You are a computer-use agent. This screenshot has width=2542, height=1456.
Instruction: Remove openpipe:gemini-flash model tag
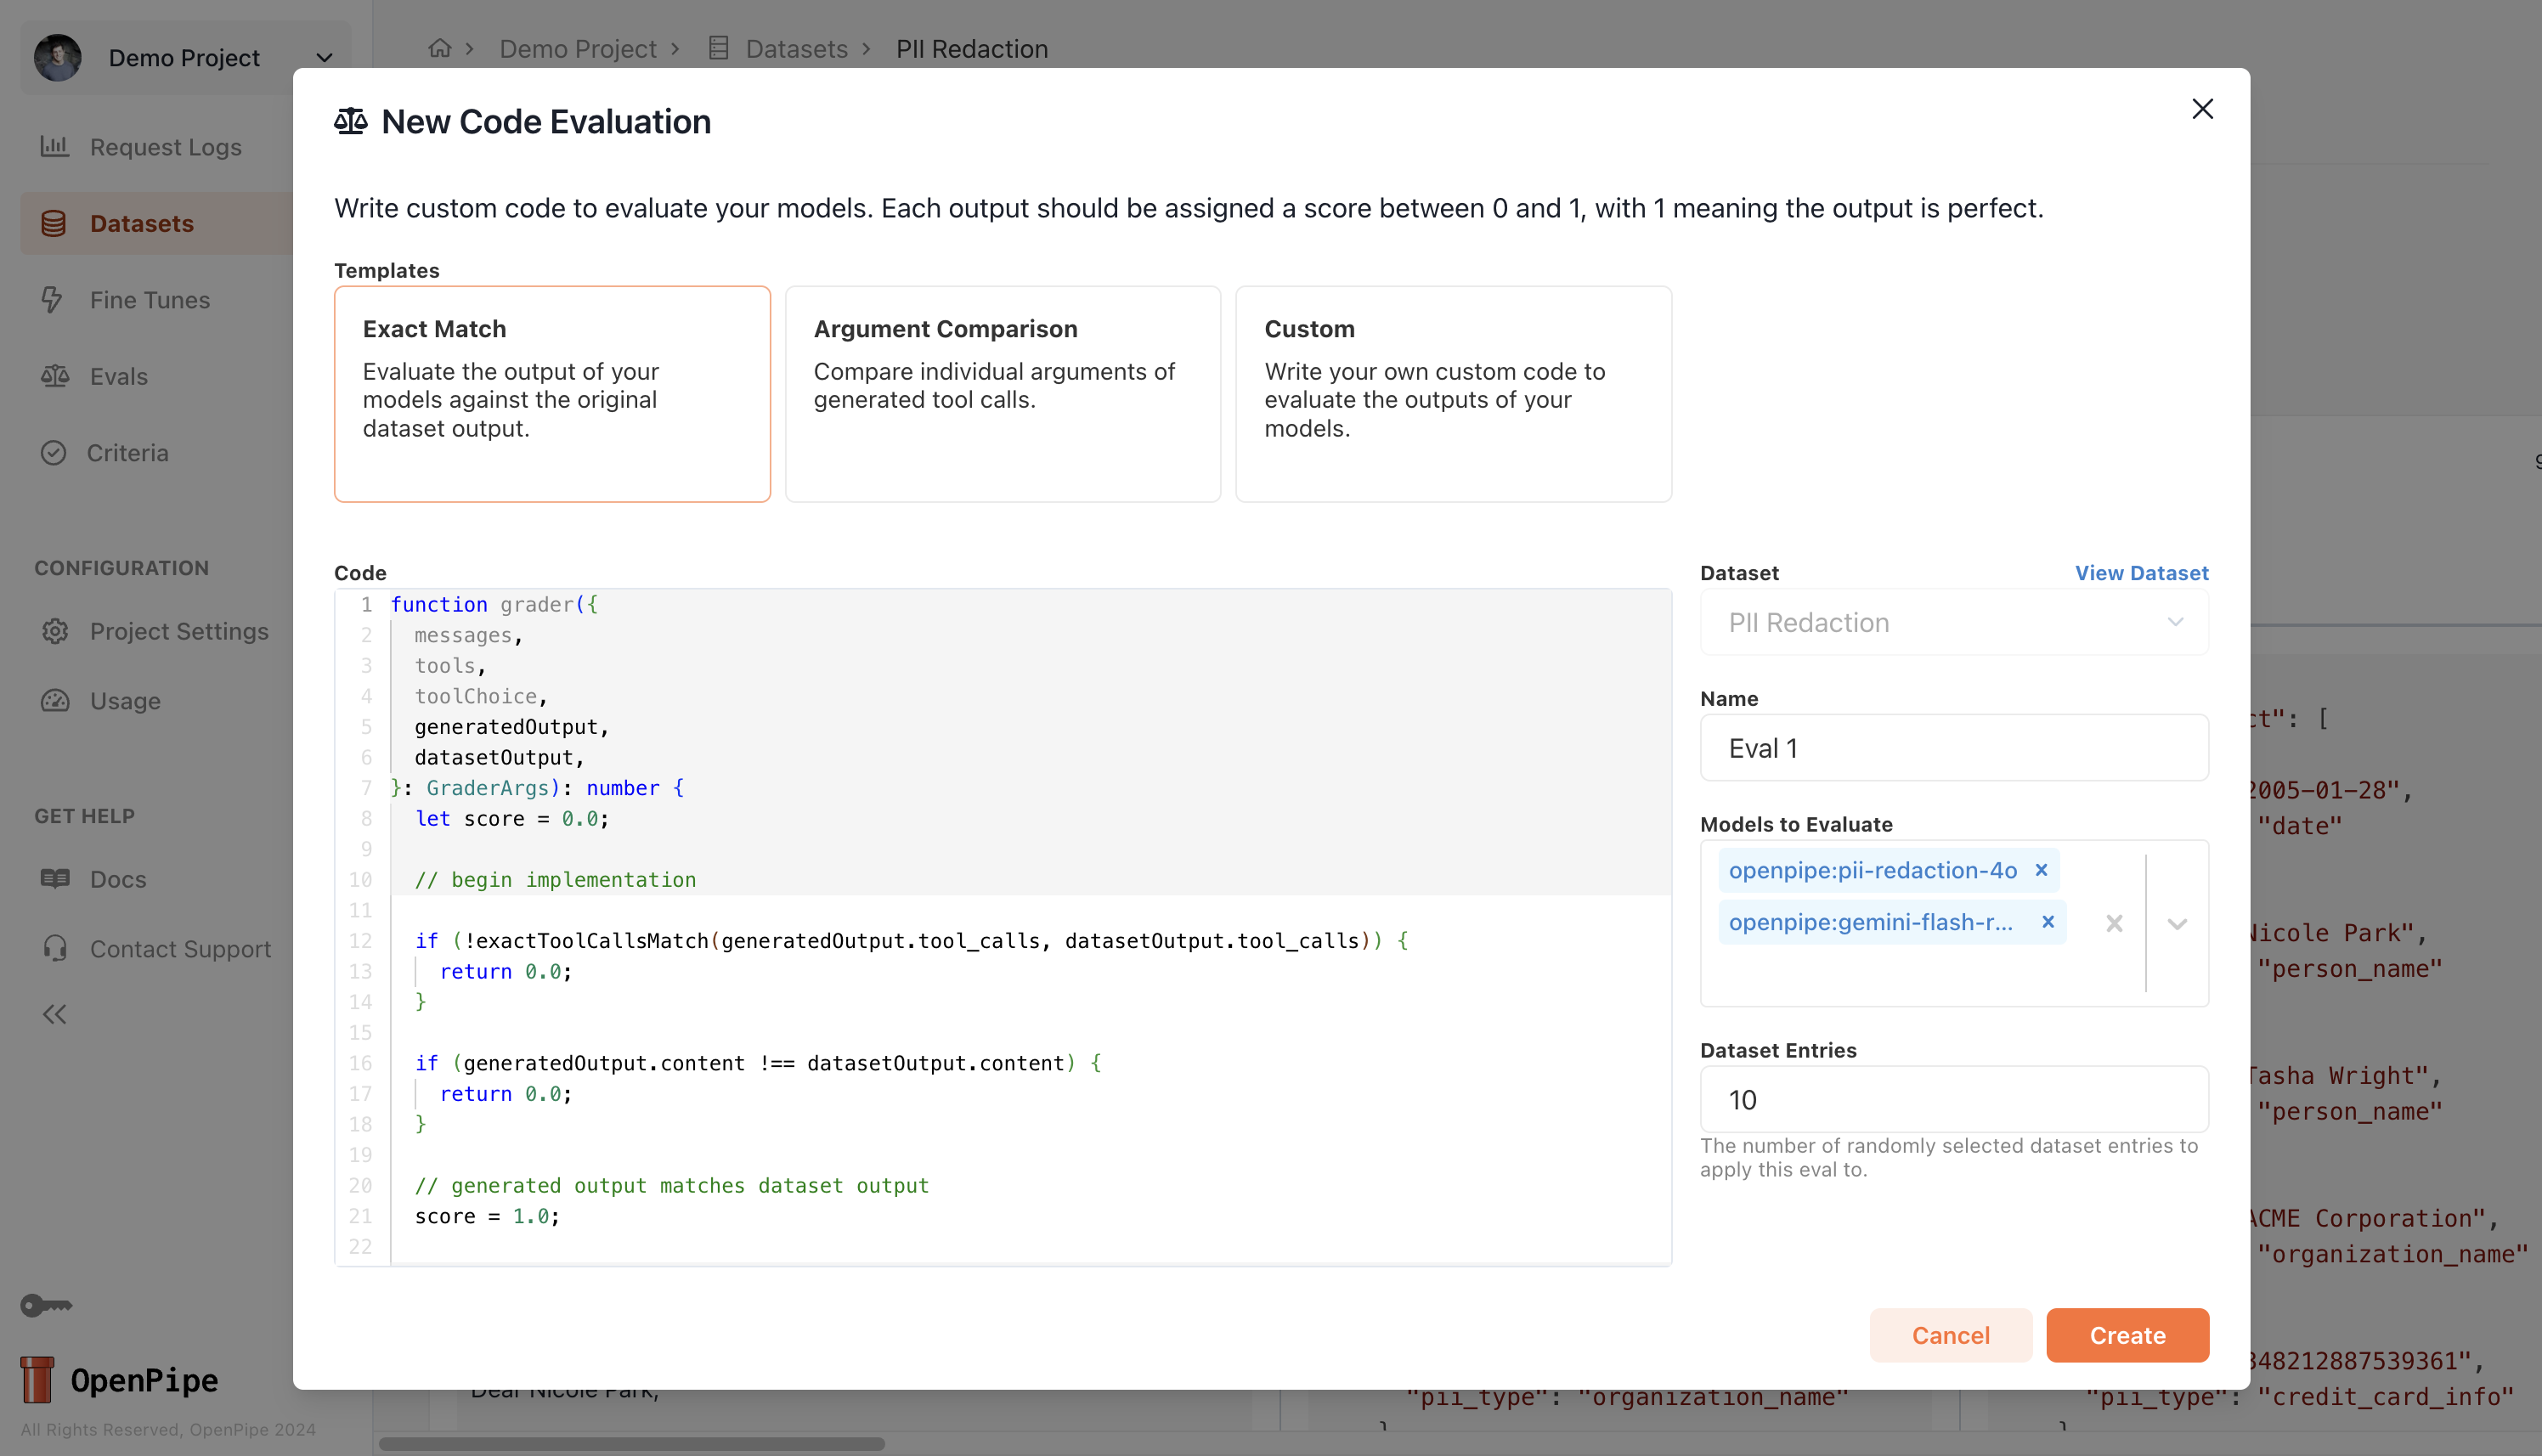[2047, 922]
